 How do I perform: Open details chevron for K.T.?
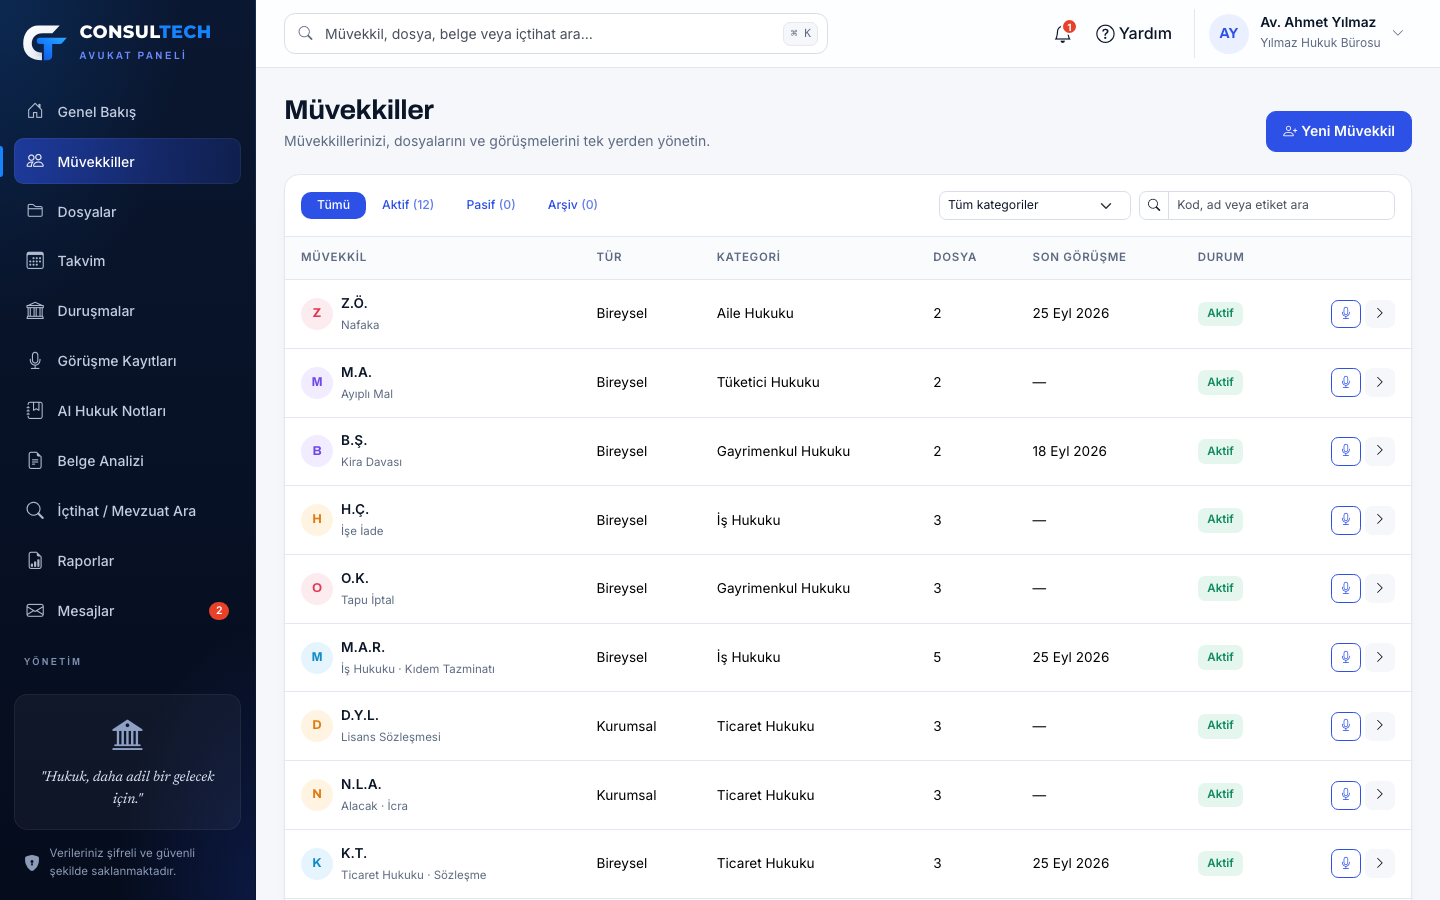1380,863
